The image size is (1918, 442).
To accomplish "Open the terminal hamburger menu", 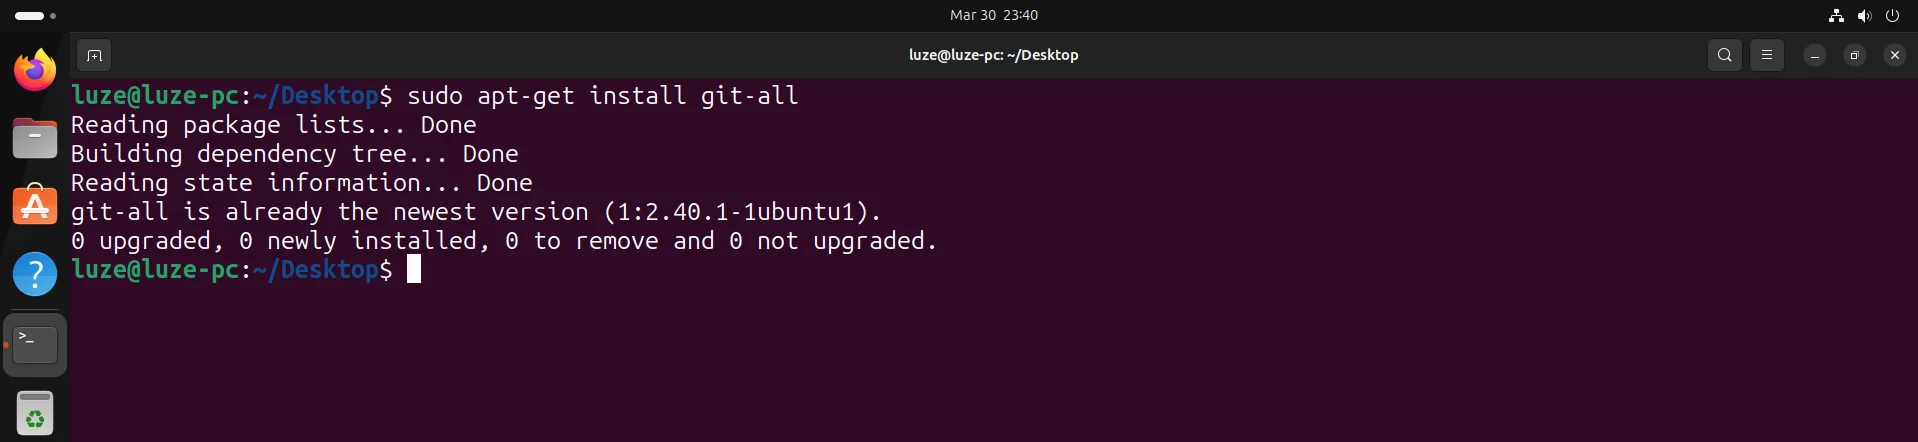I will click(x=1767, y=56).
